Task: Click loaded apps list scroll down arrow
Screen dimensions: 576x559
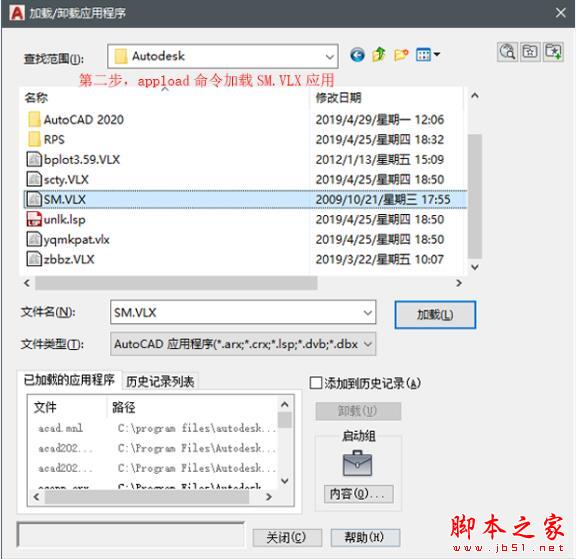Action: 285,480
